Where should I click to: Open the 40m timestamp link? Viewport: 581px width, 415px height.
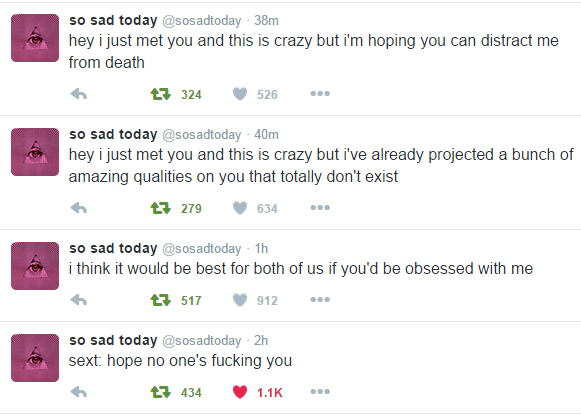pos(266,134)
